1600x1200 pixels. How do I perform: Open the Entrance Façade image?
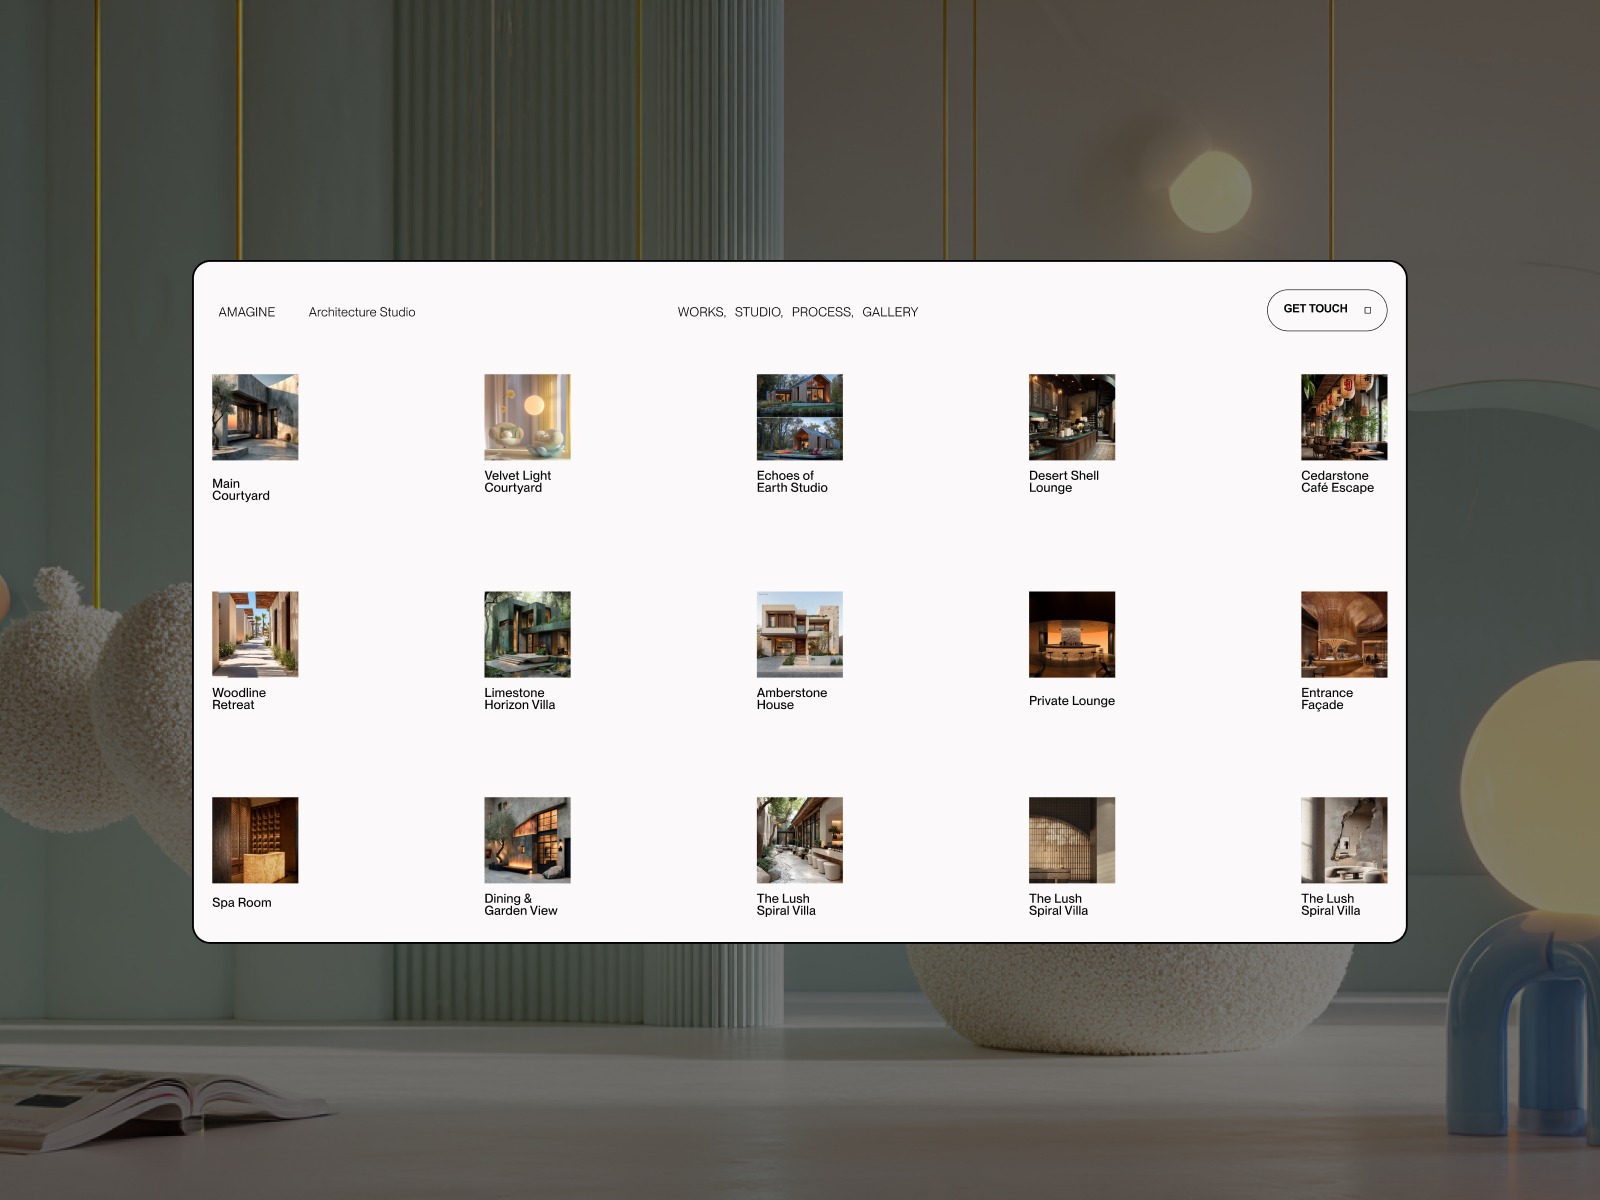click(x=1343, y=633)
